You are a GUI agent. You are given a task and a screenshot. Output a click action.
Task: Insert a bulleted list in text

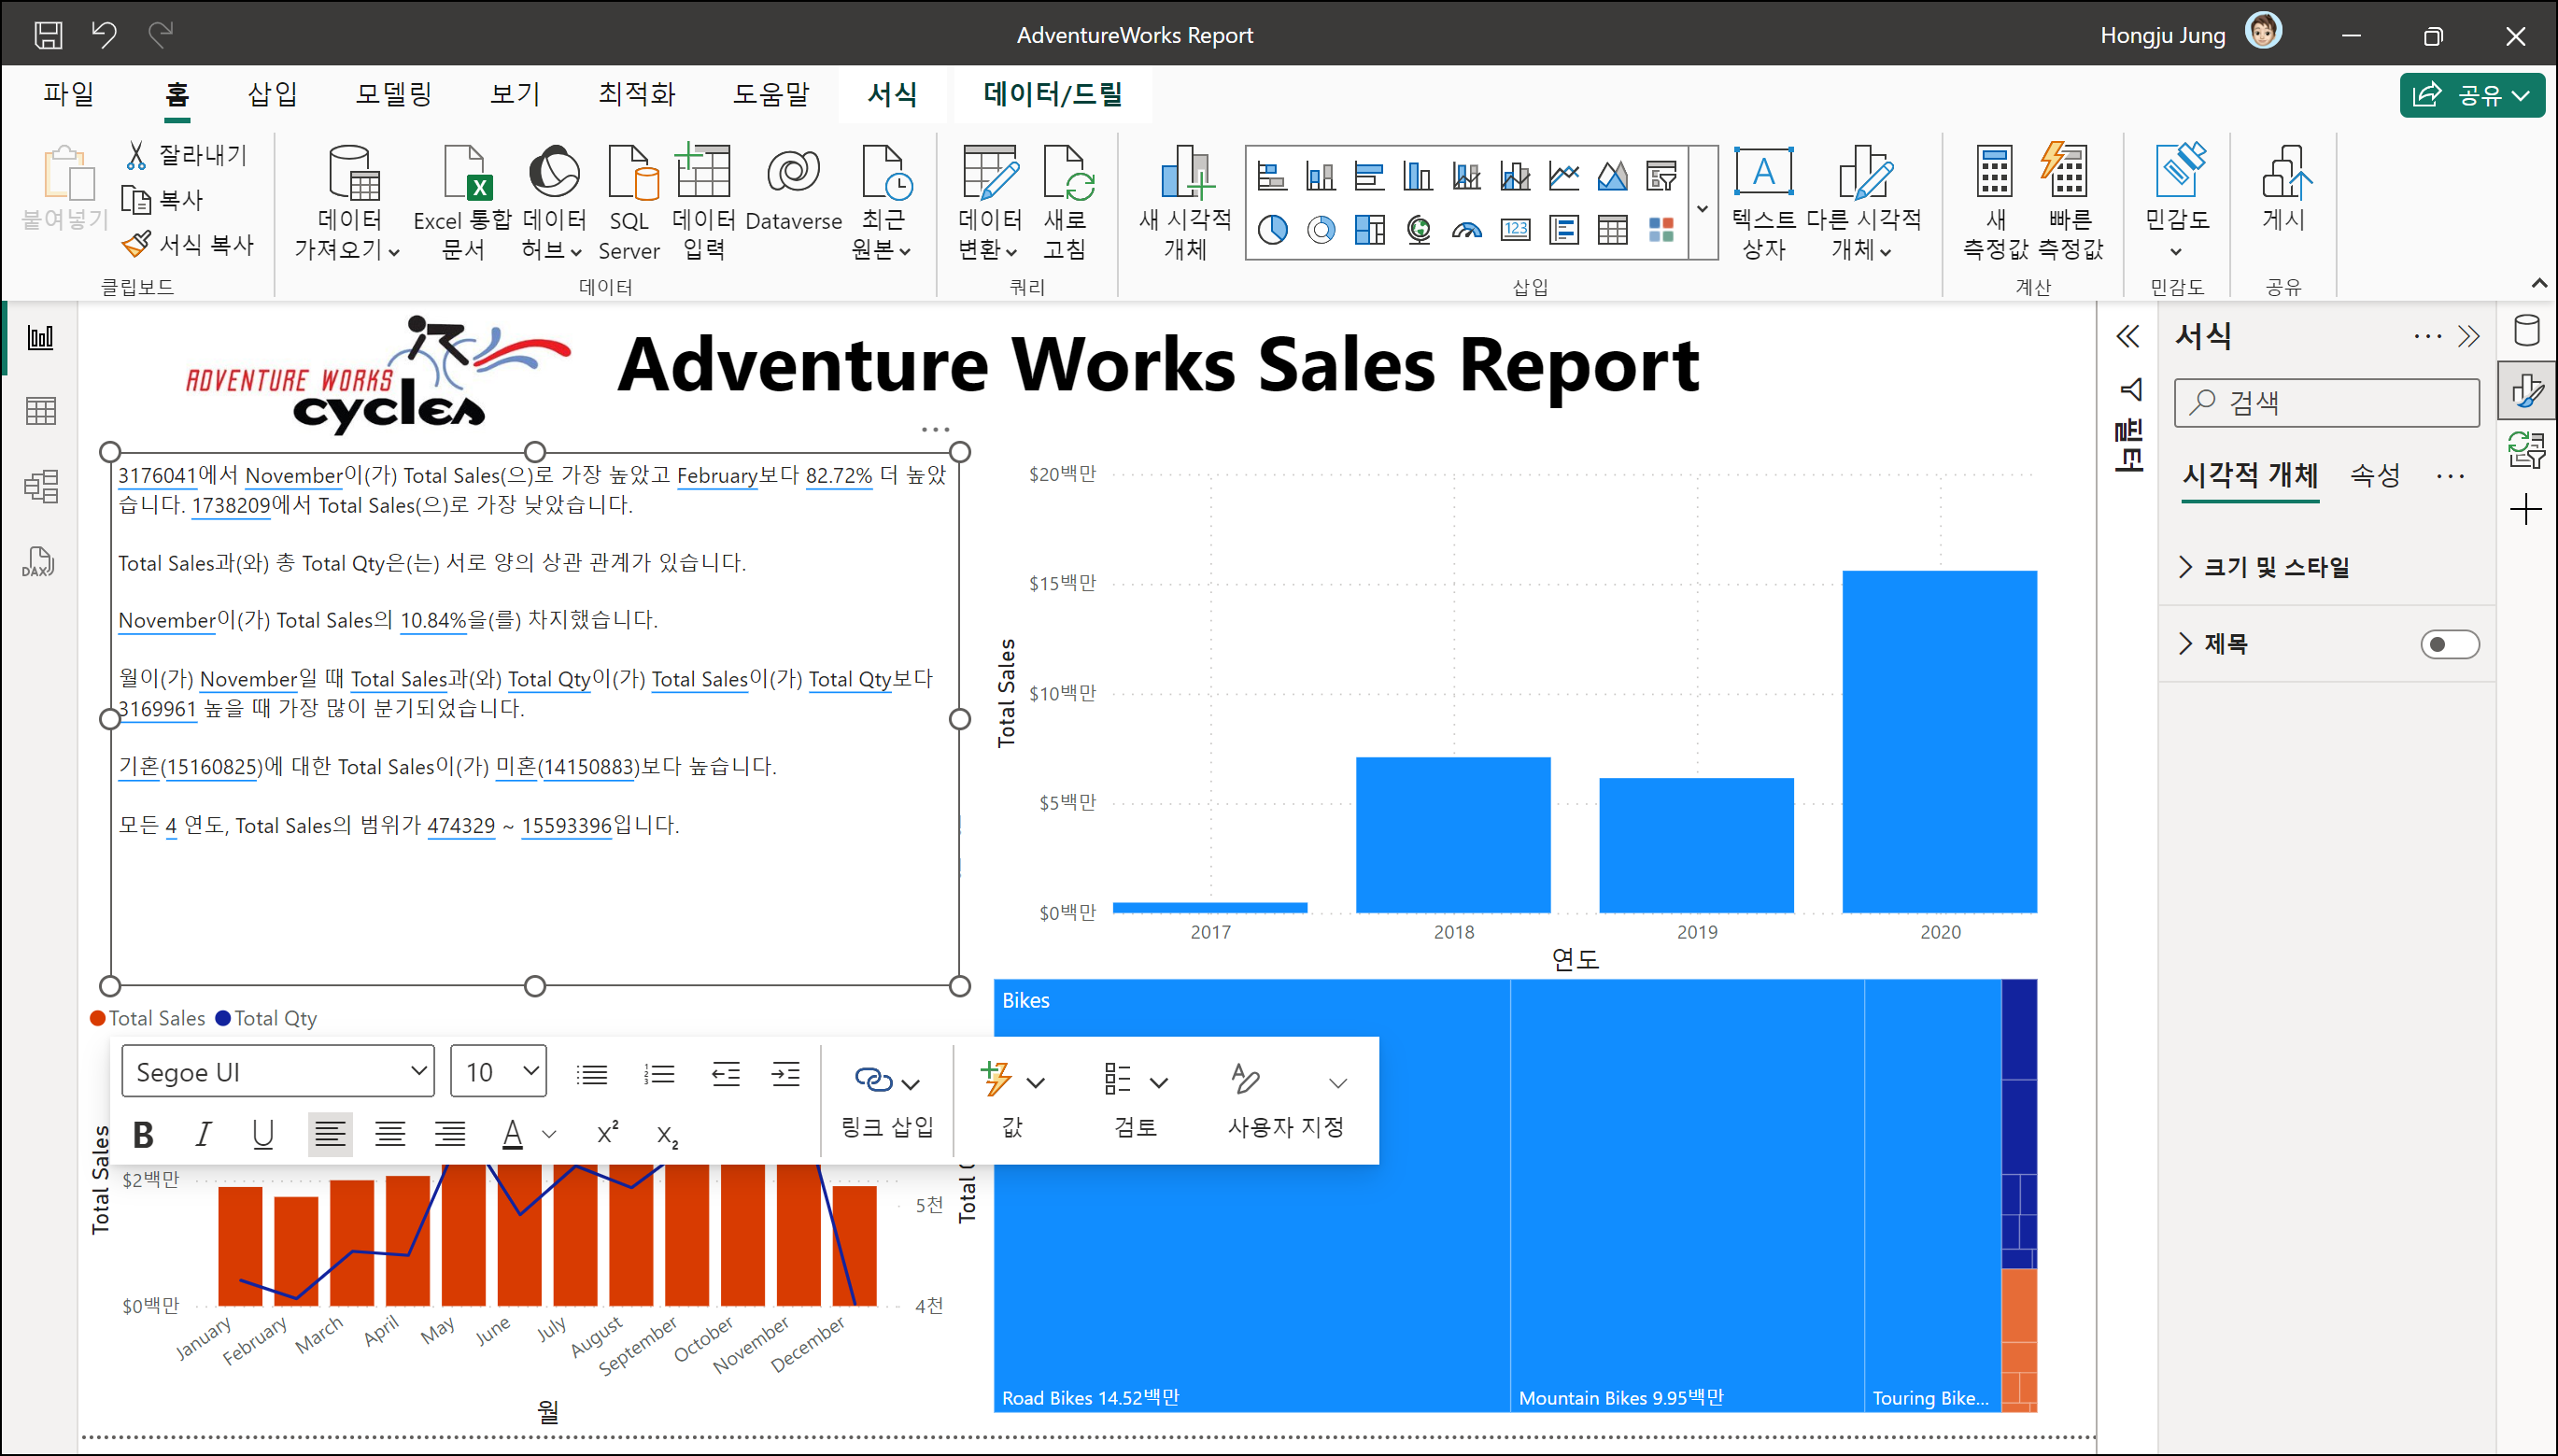click(x=592, y=1074)
